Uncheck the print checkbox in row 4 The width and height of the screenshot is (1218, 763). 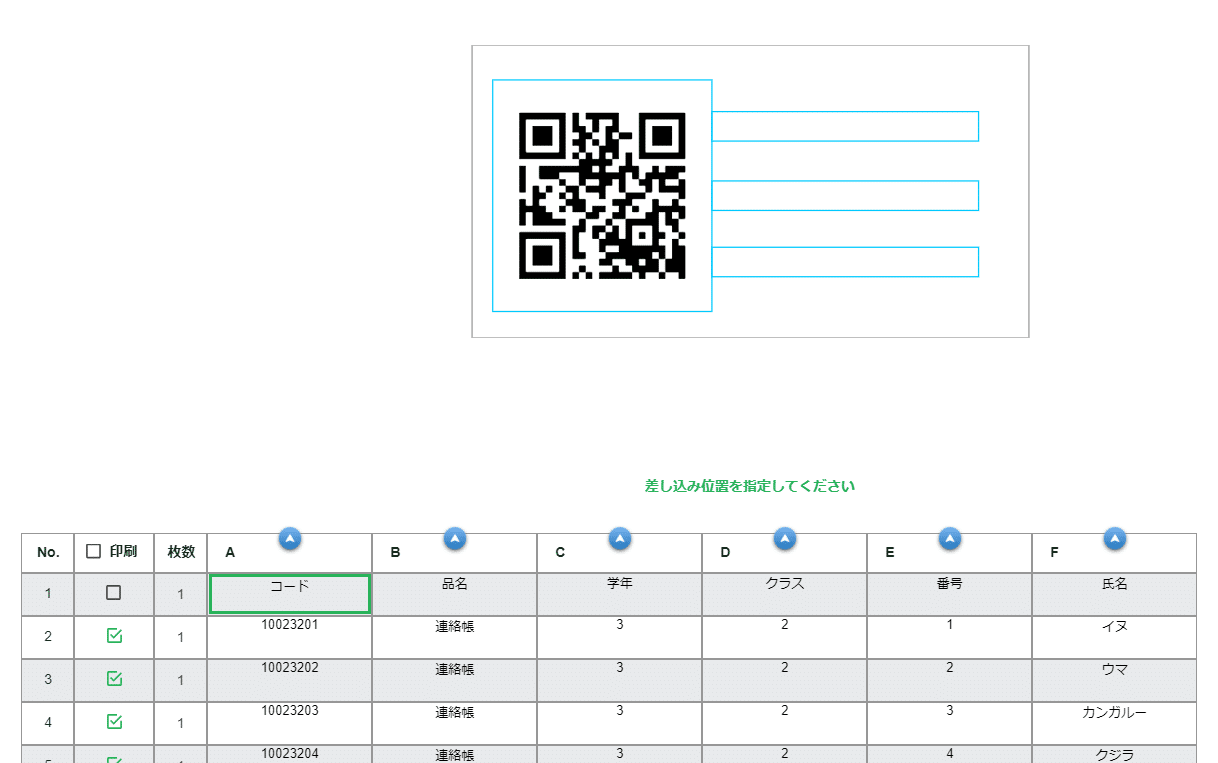114,722
